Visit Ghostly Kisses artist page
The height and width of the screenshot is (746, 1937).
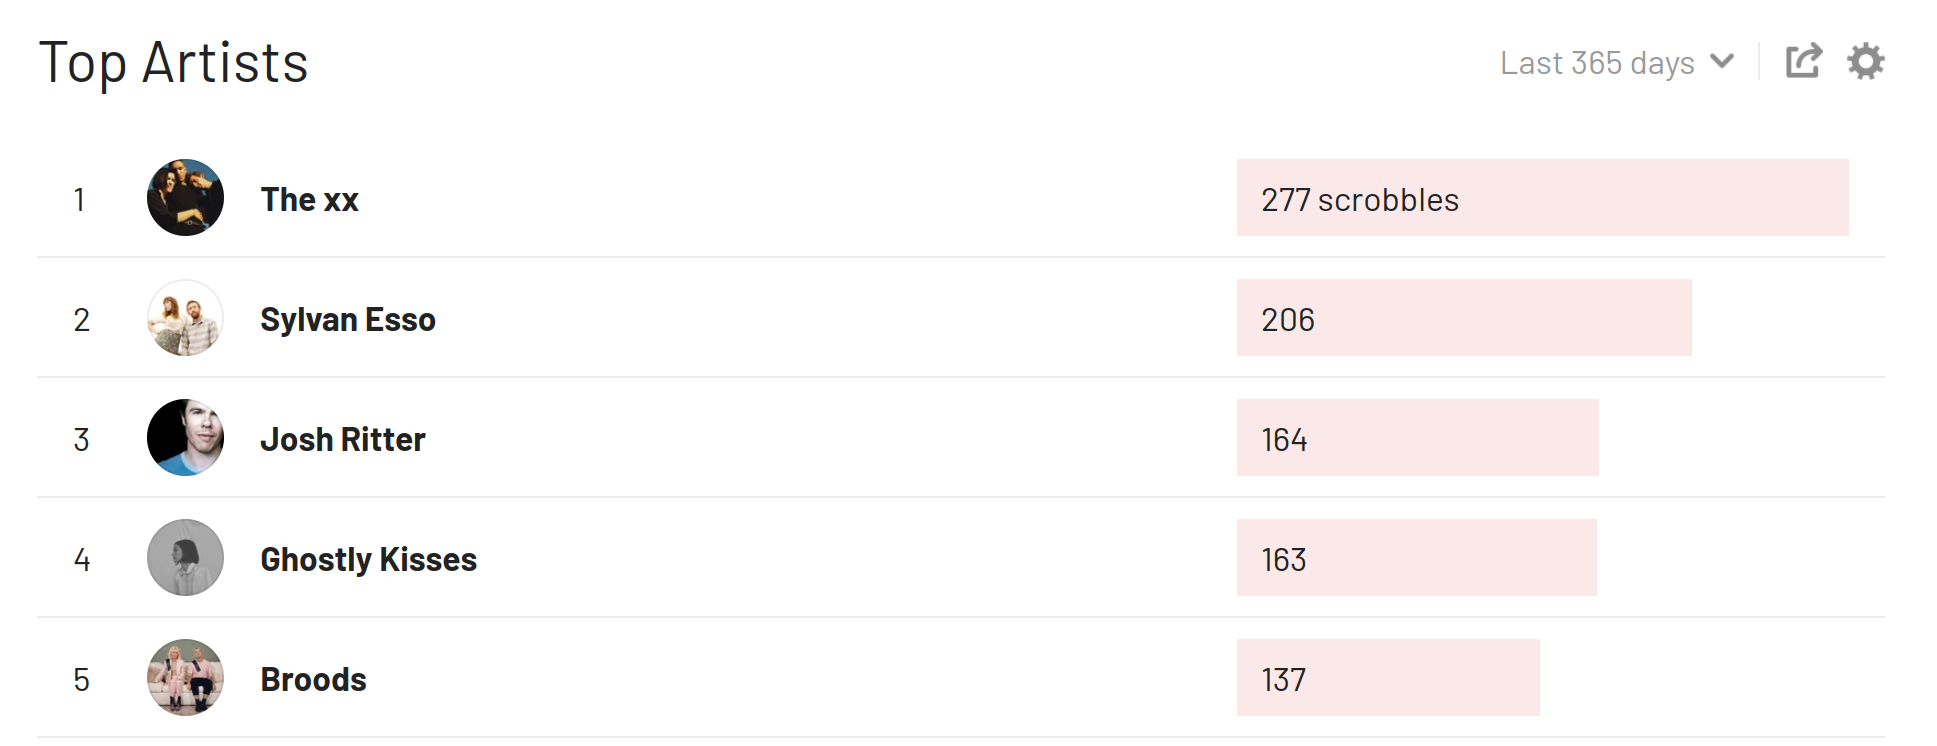(368, 560)
